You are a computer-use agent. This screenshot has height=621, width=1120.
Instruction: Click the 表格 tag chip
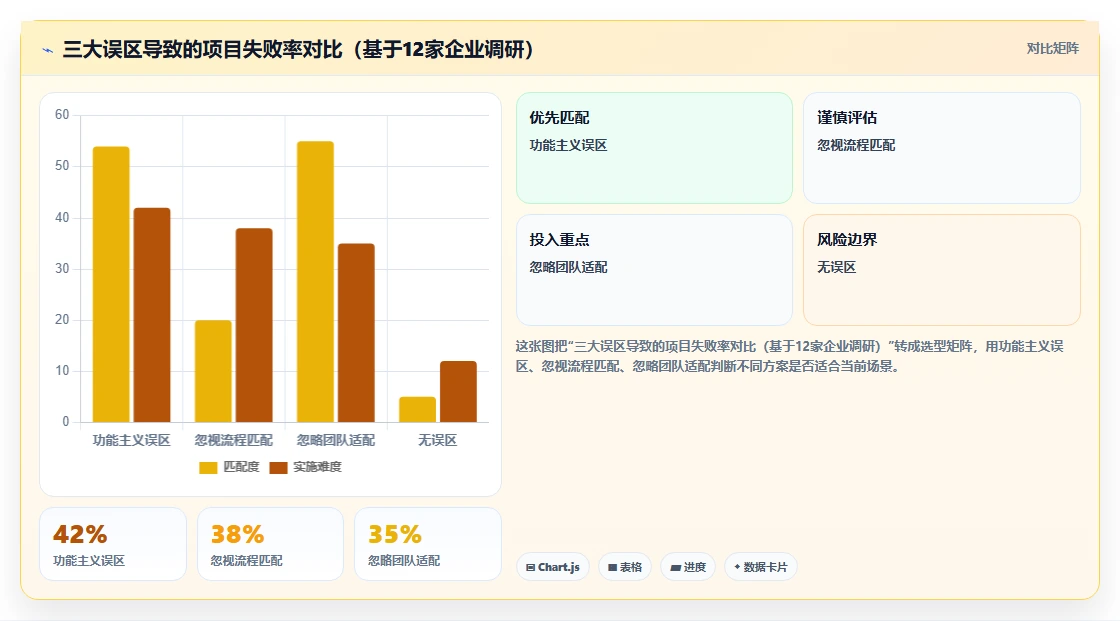click(625, 567)
